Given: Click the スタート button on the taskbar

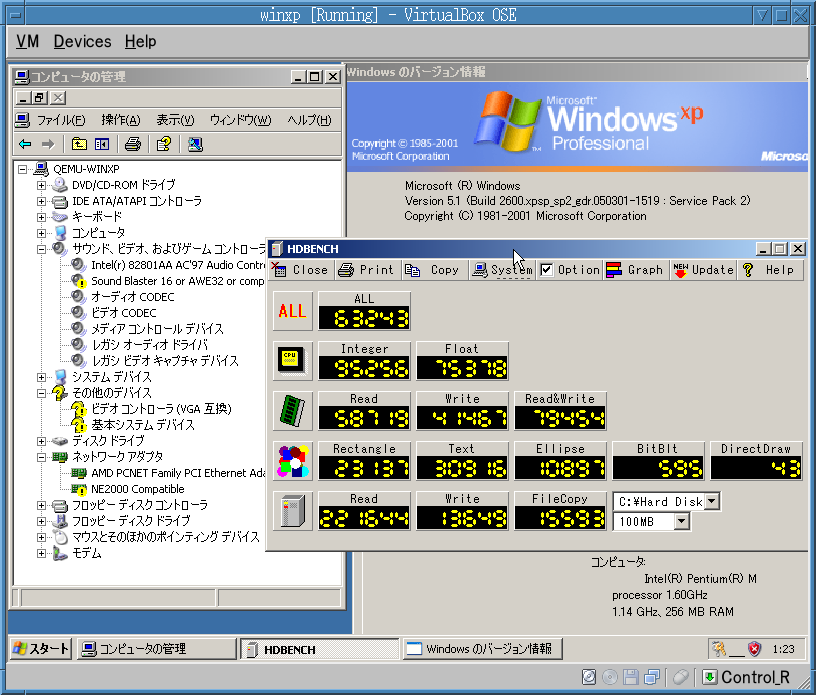Looking at the screenshot, I should [41, 649].
